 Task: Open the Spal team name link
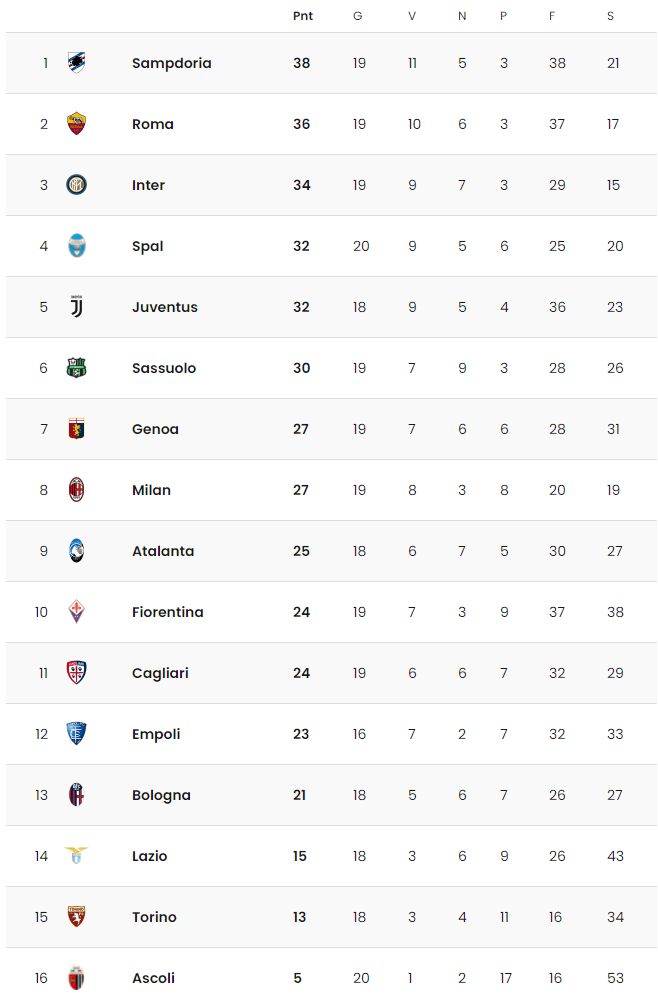(x=148, y=246)
